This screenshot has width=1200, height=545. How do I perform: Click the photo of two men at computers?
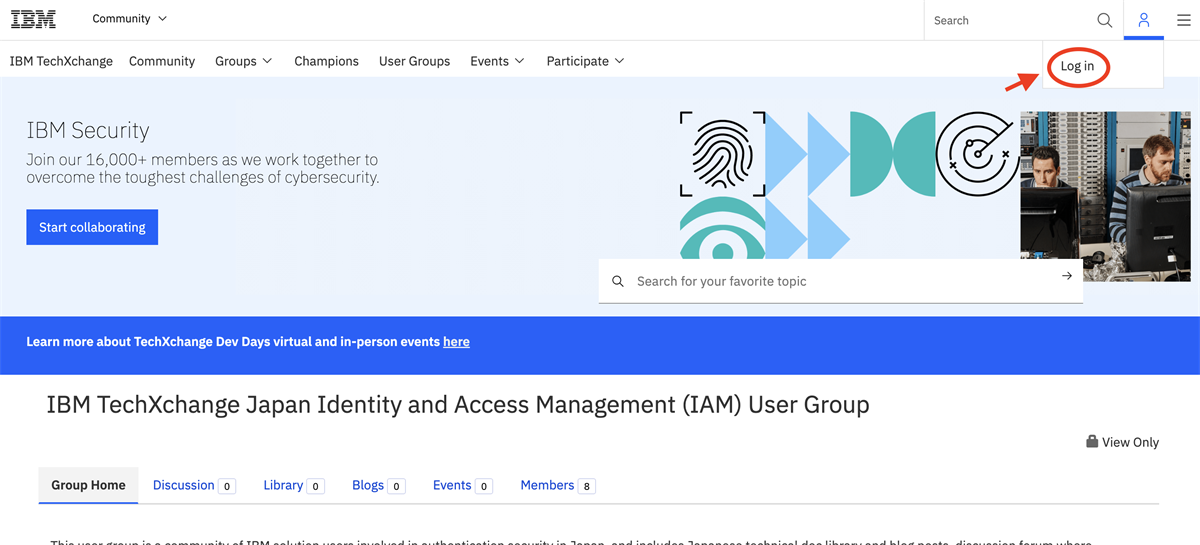(1105, 196)
